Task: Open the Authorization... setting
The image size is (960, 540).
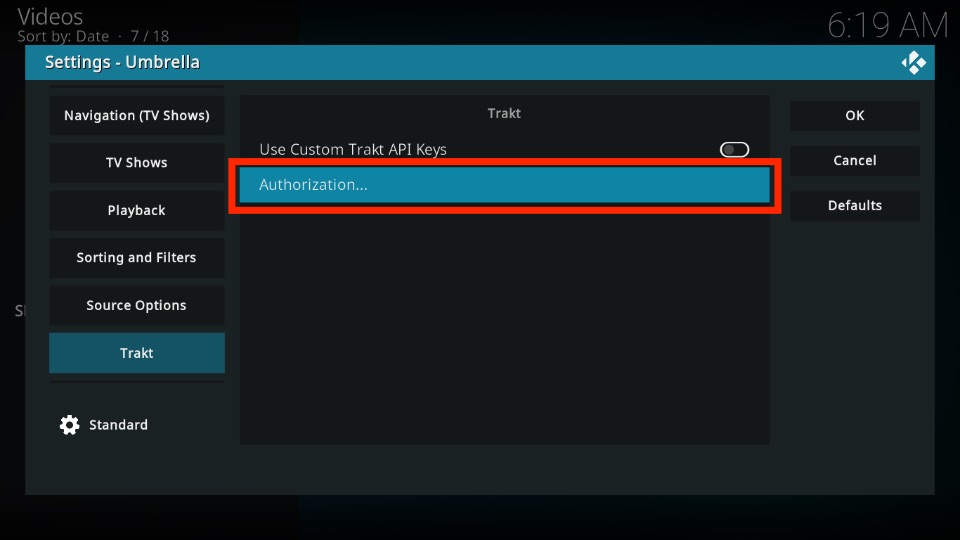Action: coord(504,185)
